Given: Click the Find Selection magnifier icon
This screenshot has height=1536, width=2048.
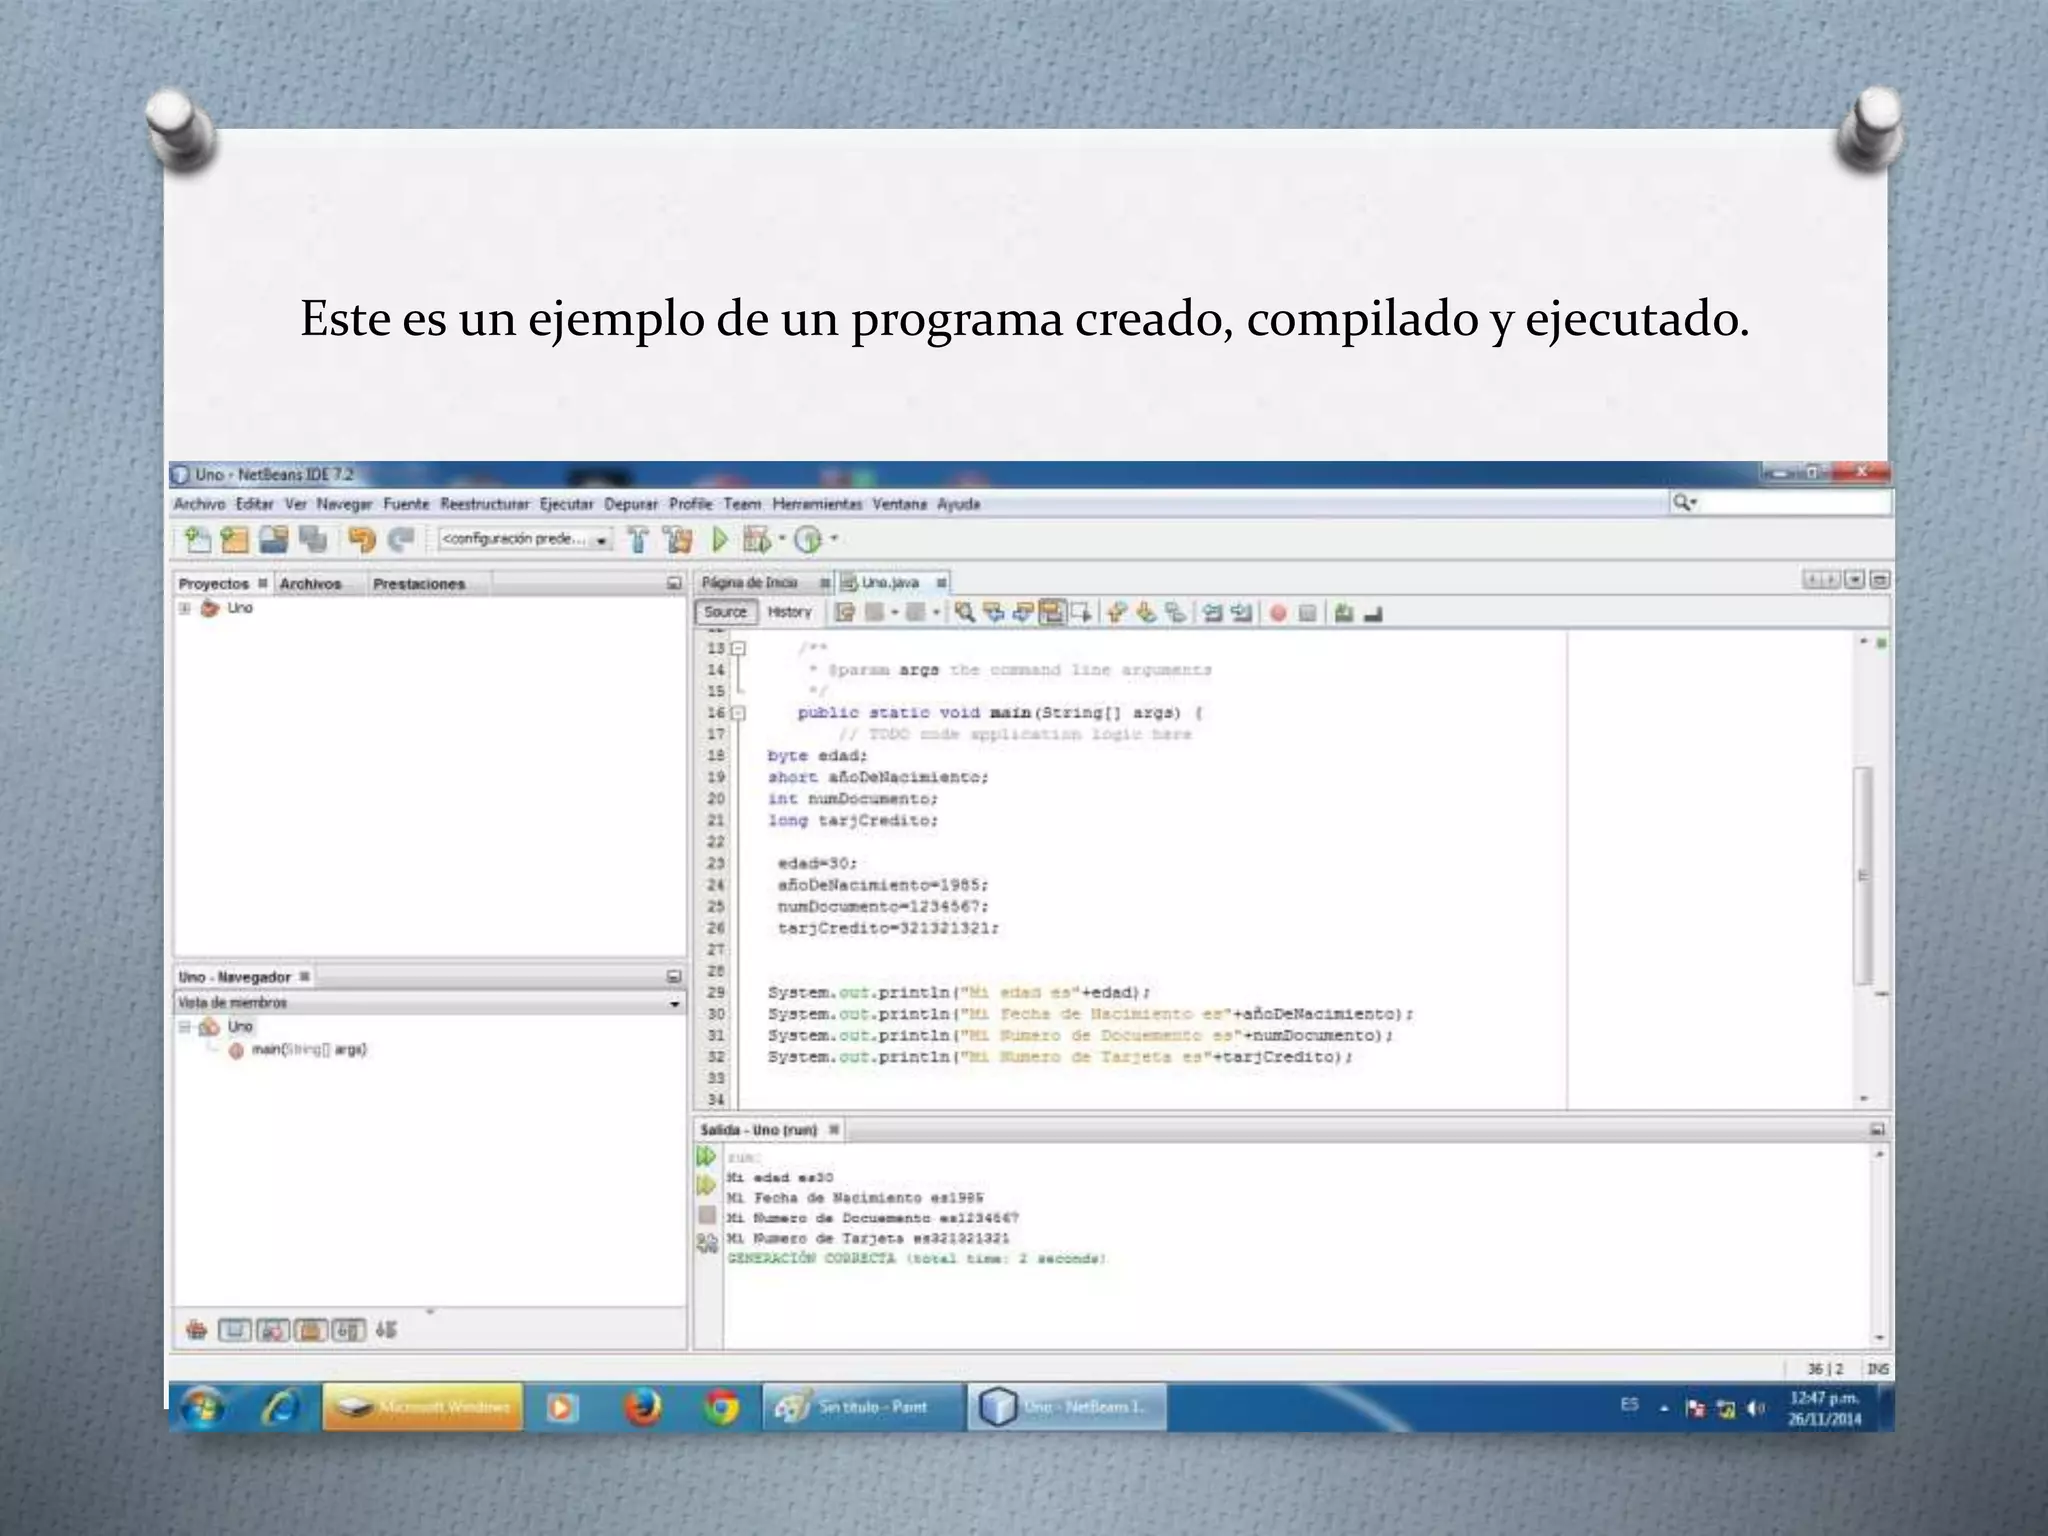Looking at the screenshot, I should 965,612.
